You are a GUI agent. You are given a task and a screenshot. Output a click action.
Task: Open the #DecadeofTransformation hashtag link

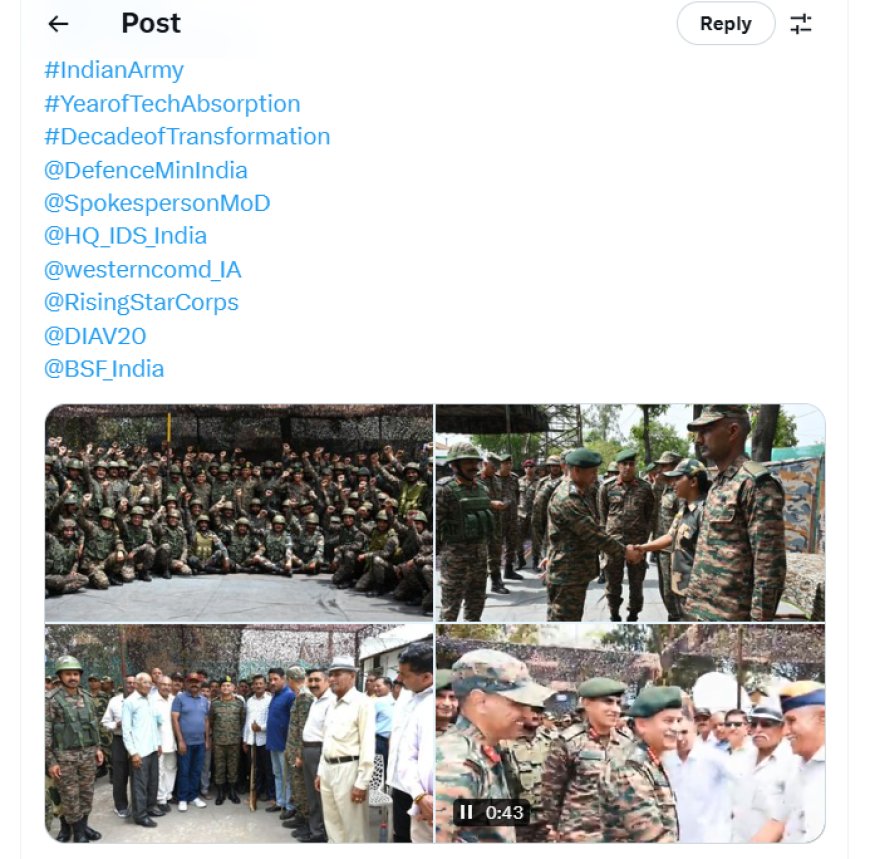(187, 137)
